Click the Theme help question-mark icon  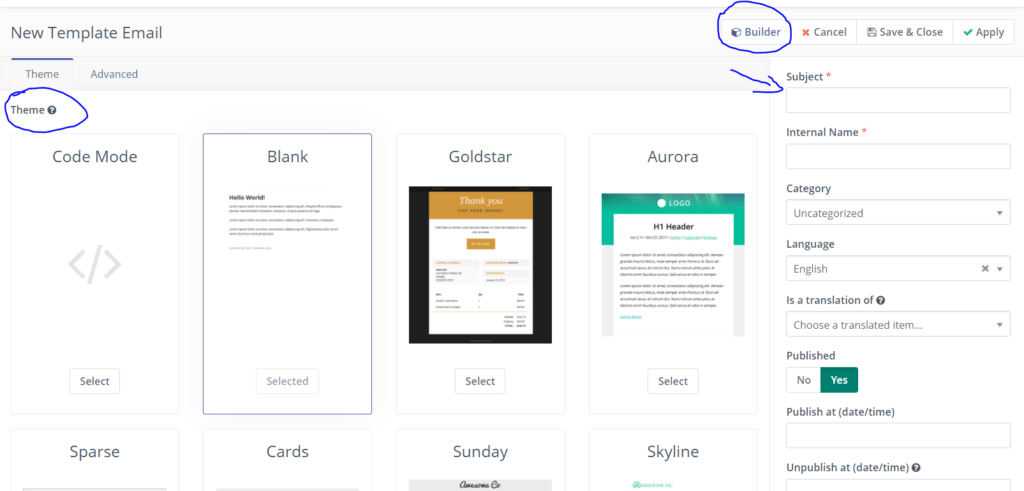[x=52, y=110]
